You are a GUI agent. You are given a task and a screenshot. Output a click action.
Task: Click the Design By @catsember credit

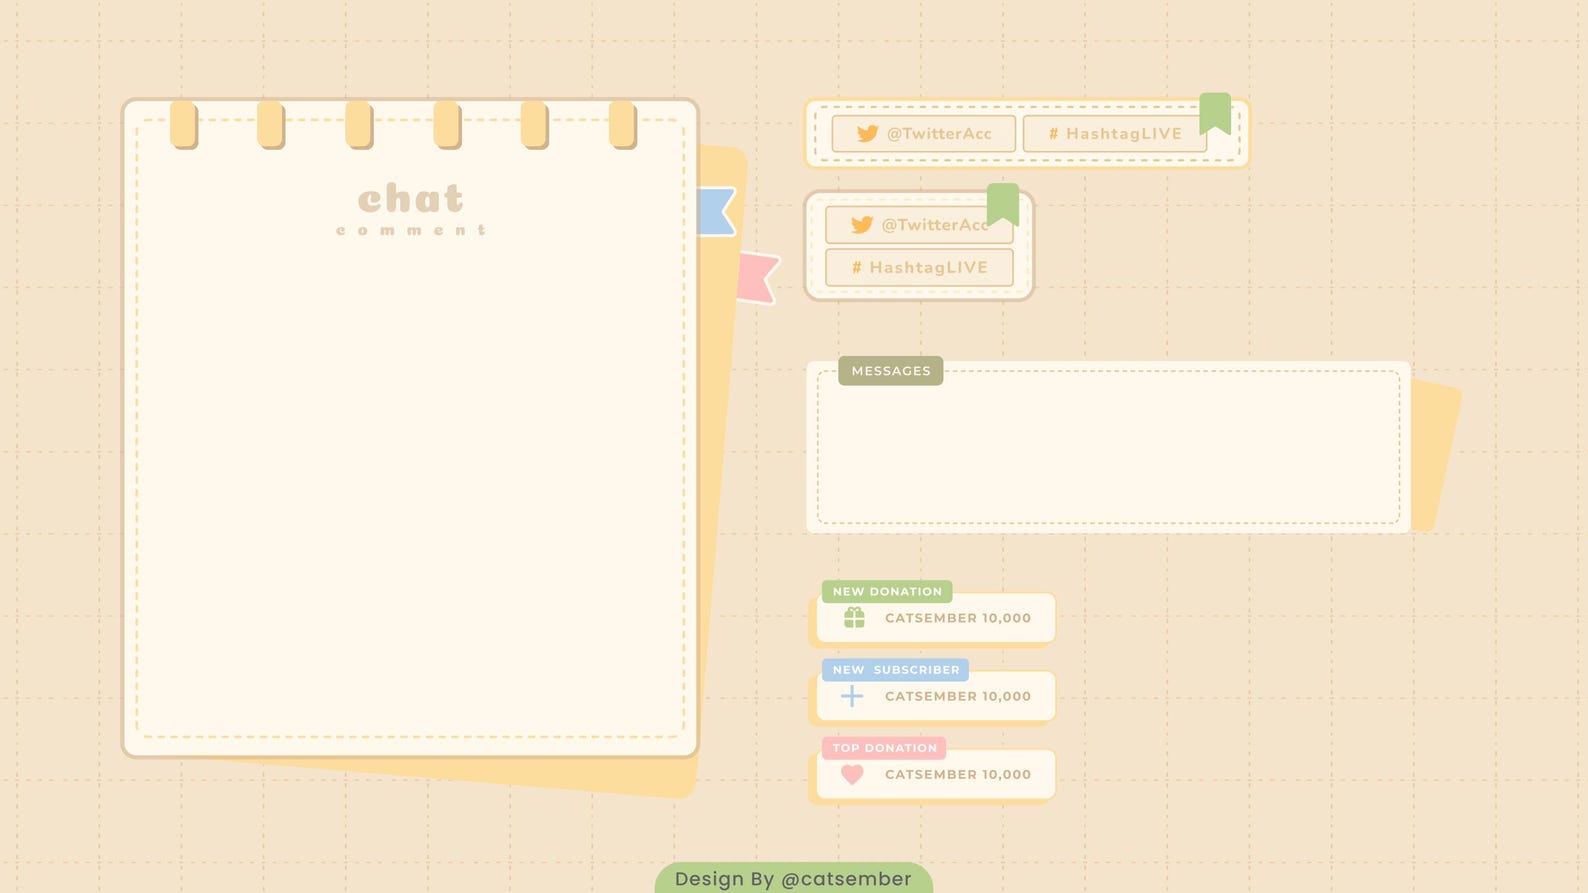[793, 878]
